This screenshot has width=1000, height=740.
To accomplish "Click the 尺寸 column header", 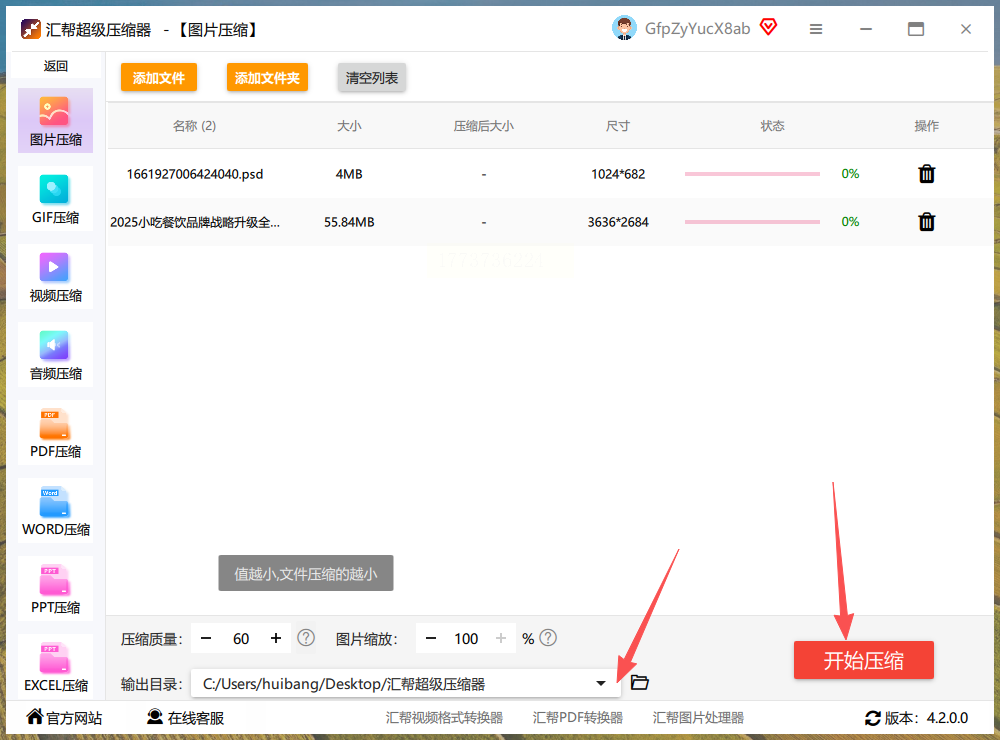I will pyautogui.click(x=618, y=126).
